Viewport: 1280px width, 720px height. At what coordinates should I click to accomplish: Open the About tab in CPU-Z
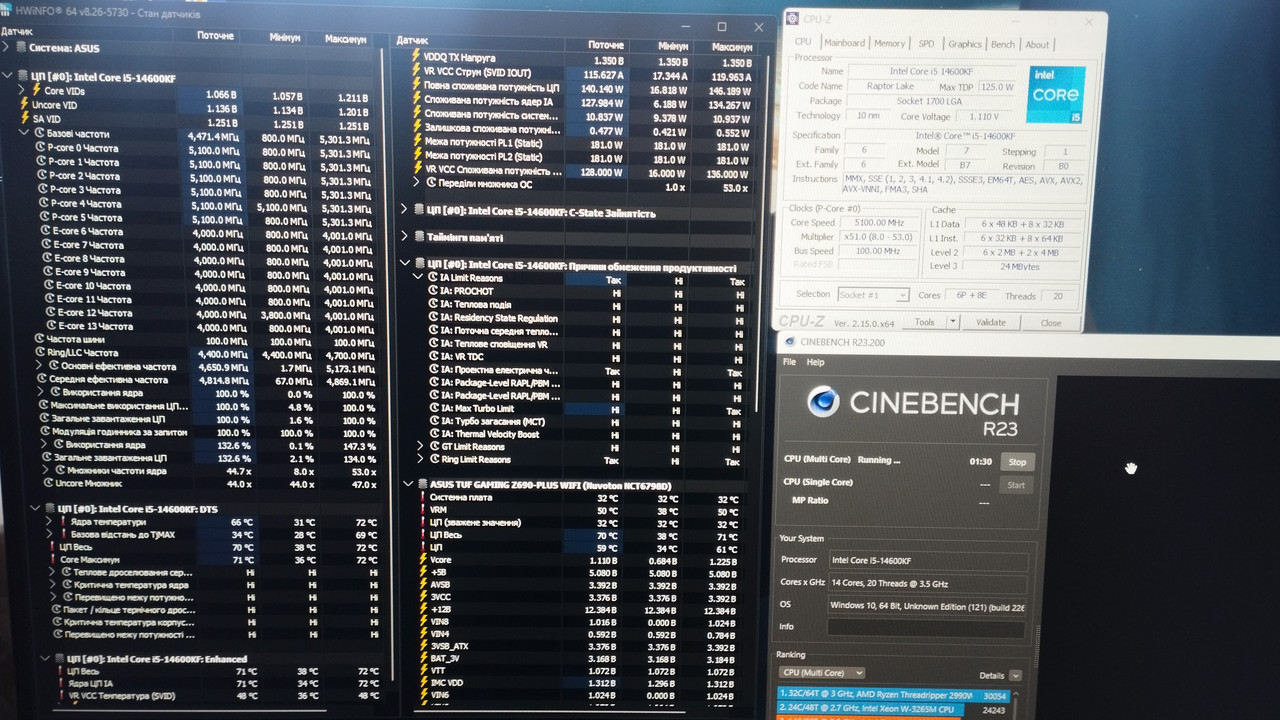pyautogui.click(x=1037, y=44)
